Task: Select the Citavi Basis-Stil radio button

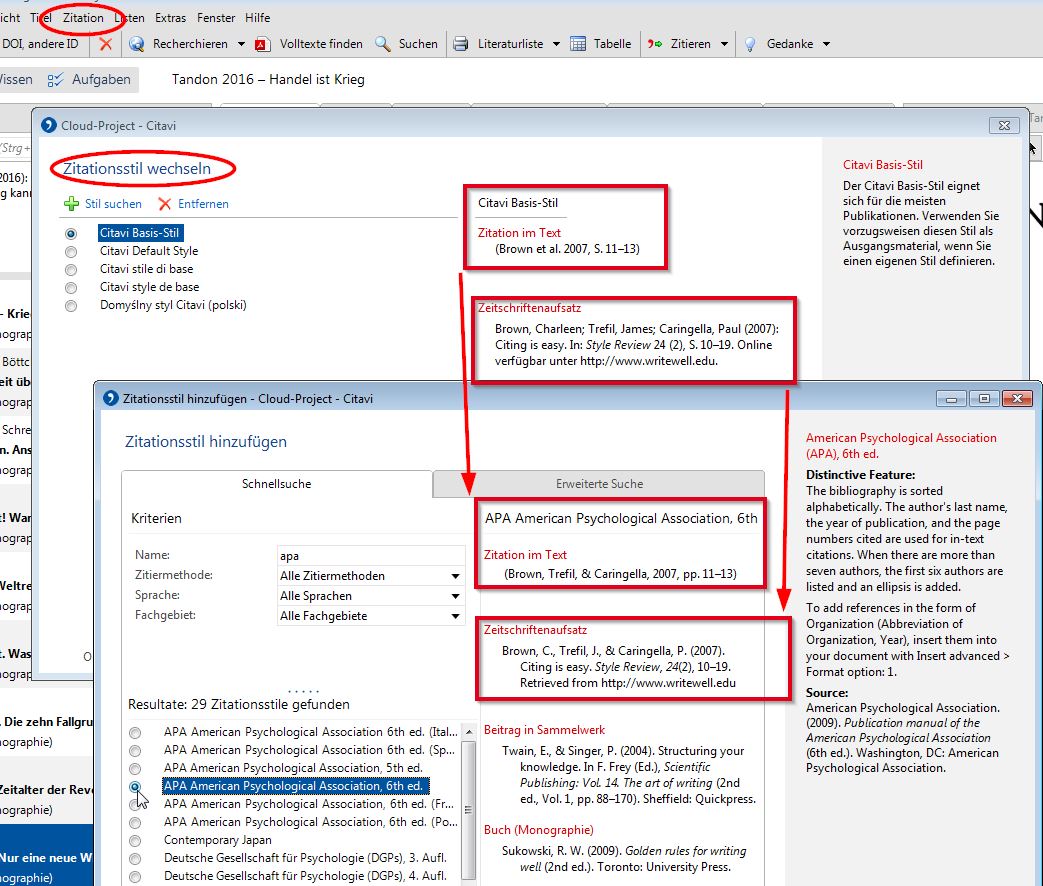Action: [71, 233]
